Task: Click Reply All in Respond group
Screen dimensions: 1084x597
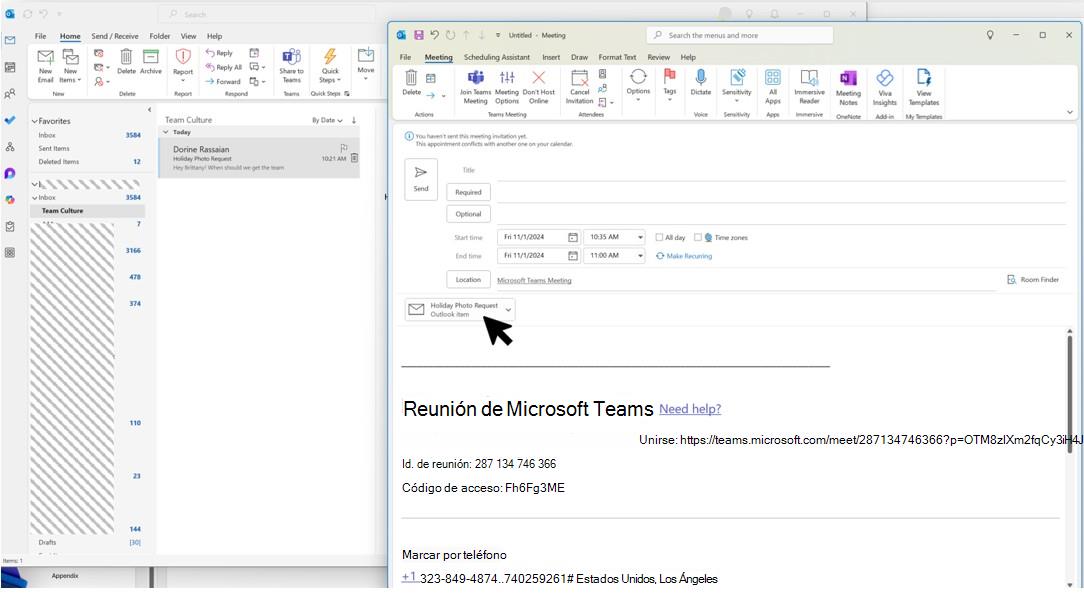Action: (223, 67)
